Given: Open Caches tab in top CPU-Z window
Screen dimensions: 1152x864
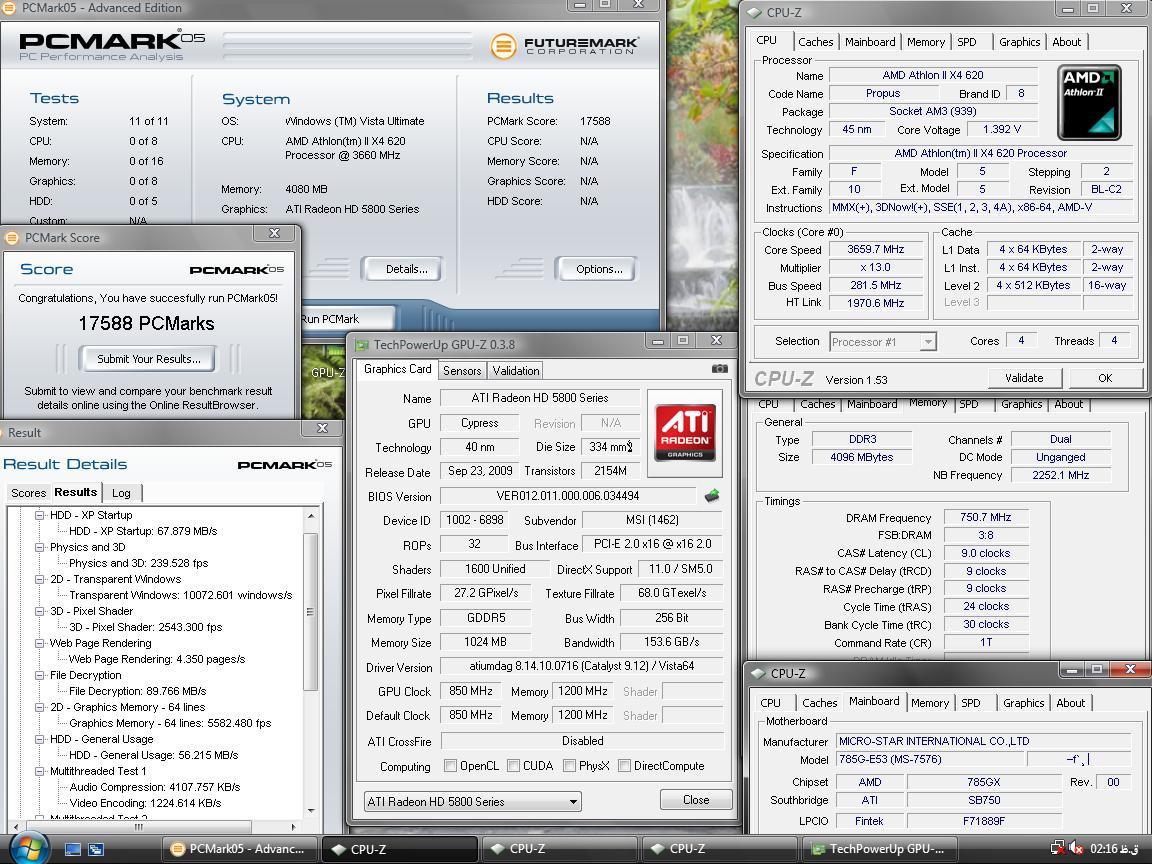Looking at the screenshot, I should click(816, 42).
